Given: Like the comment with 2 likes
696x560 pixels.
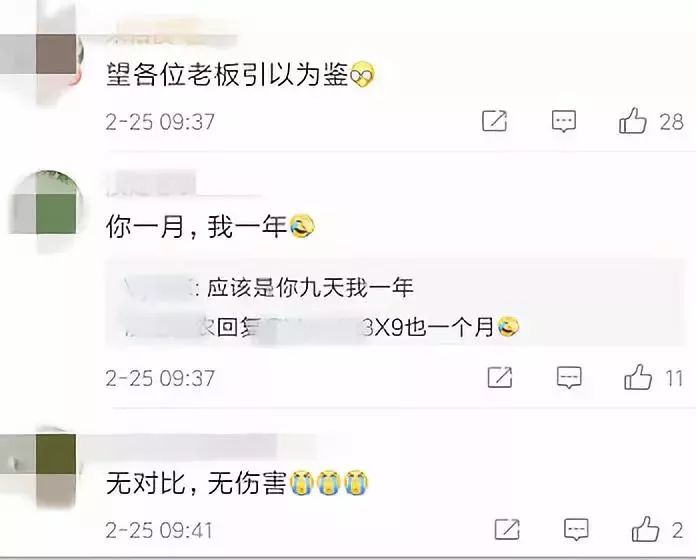Looking at the screenshot, I should pyautogui.click(x=645, y=529).
